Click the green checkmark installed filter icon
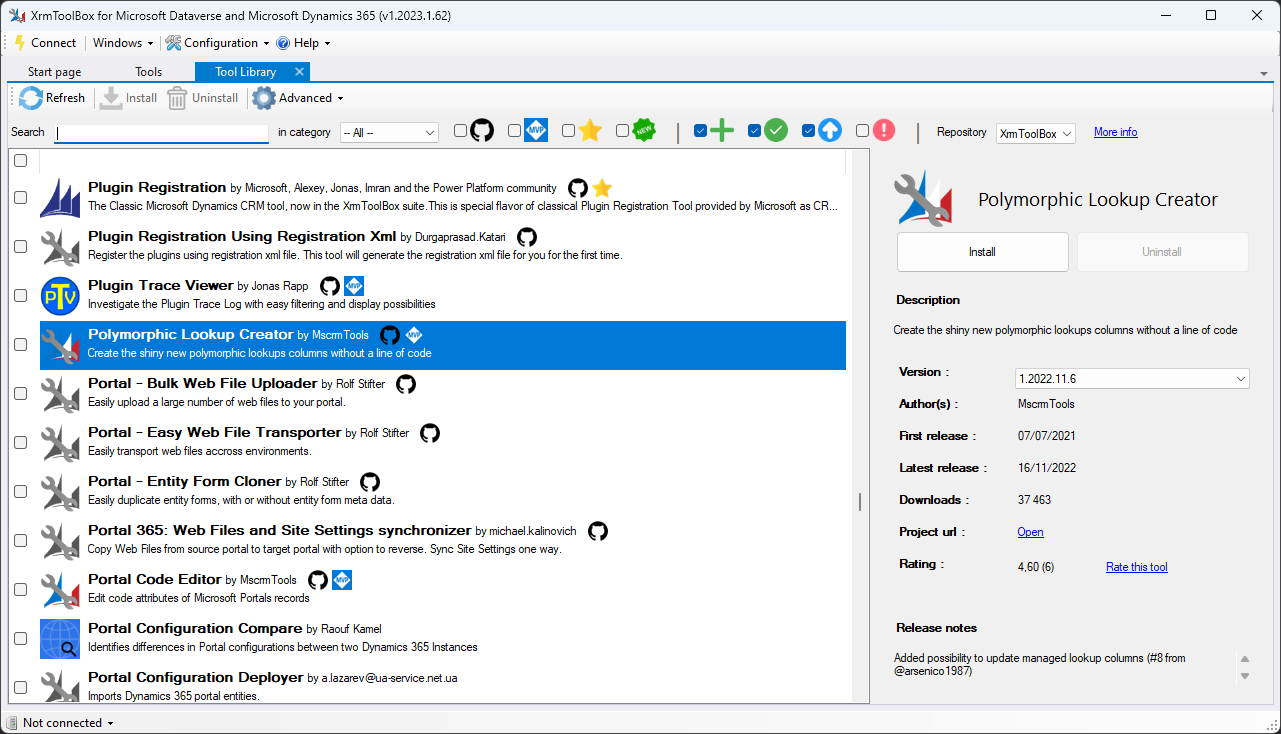The height and width of the screenshot is (734, 1281). click(x=776, y=131)
